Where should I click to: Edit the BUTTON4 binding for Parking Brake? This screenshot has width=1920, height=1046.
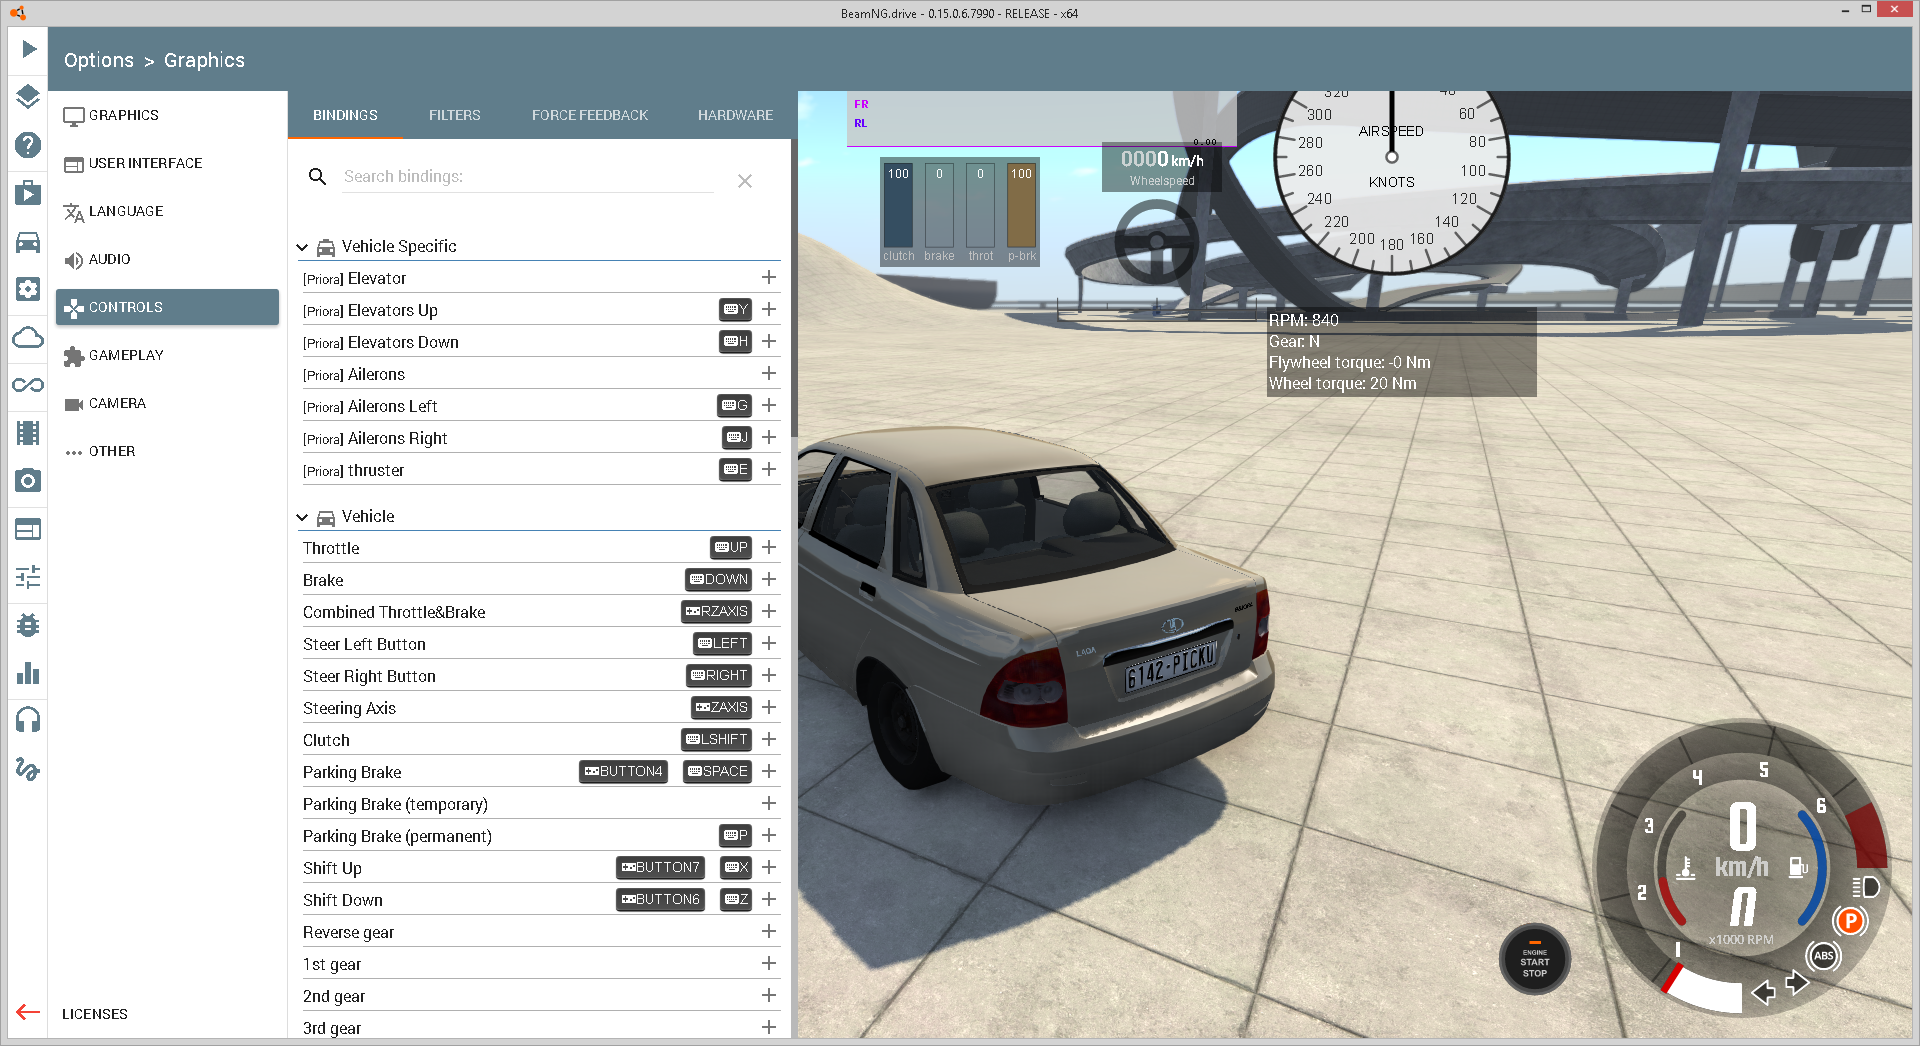[x=623, y=772]
